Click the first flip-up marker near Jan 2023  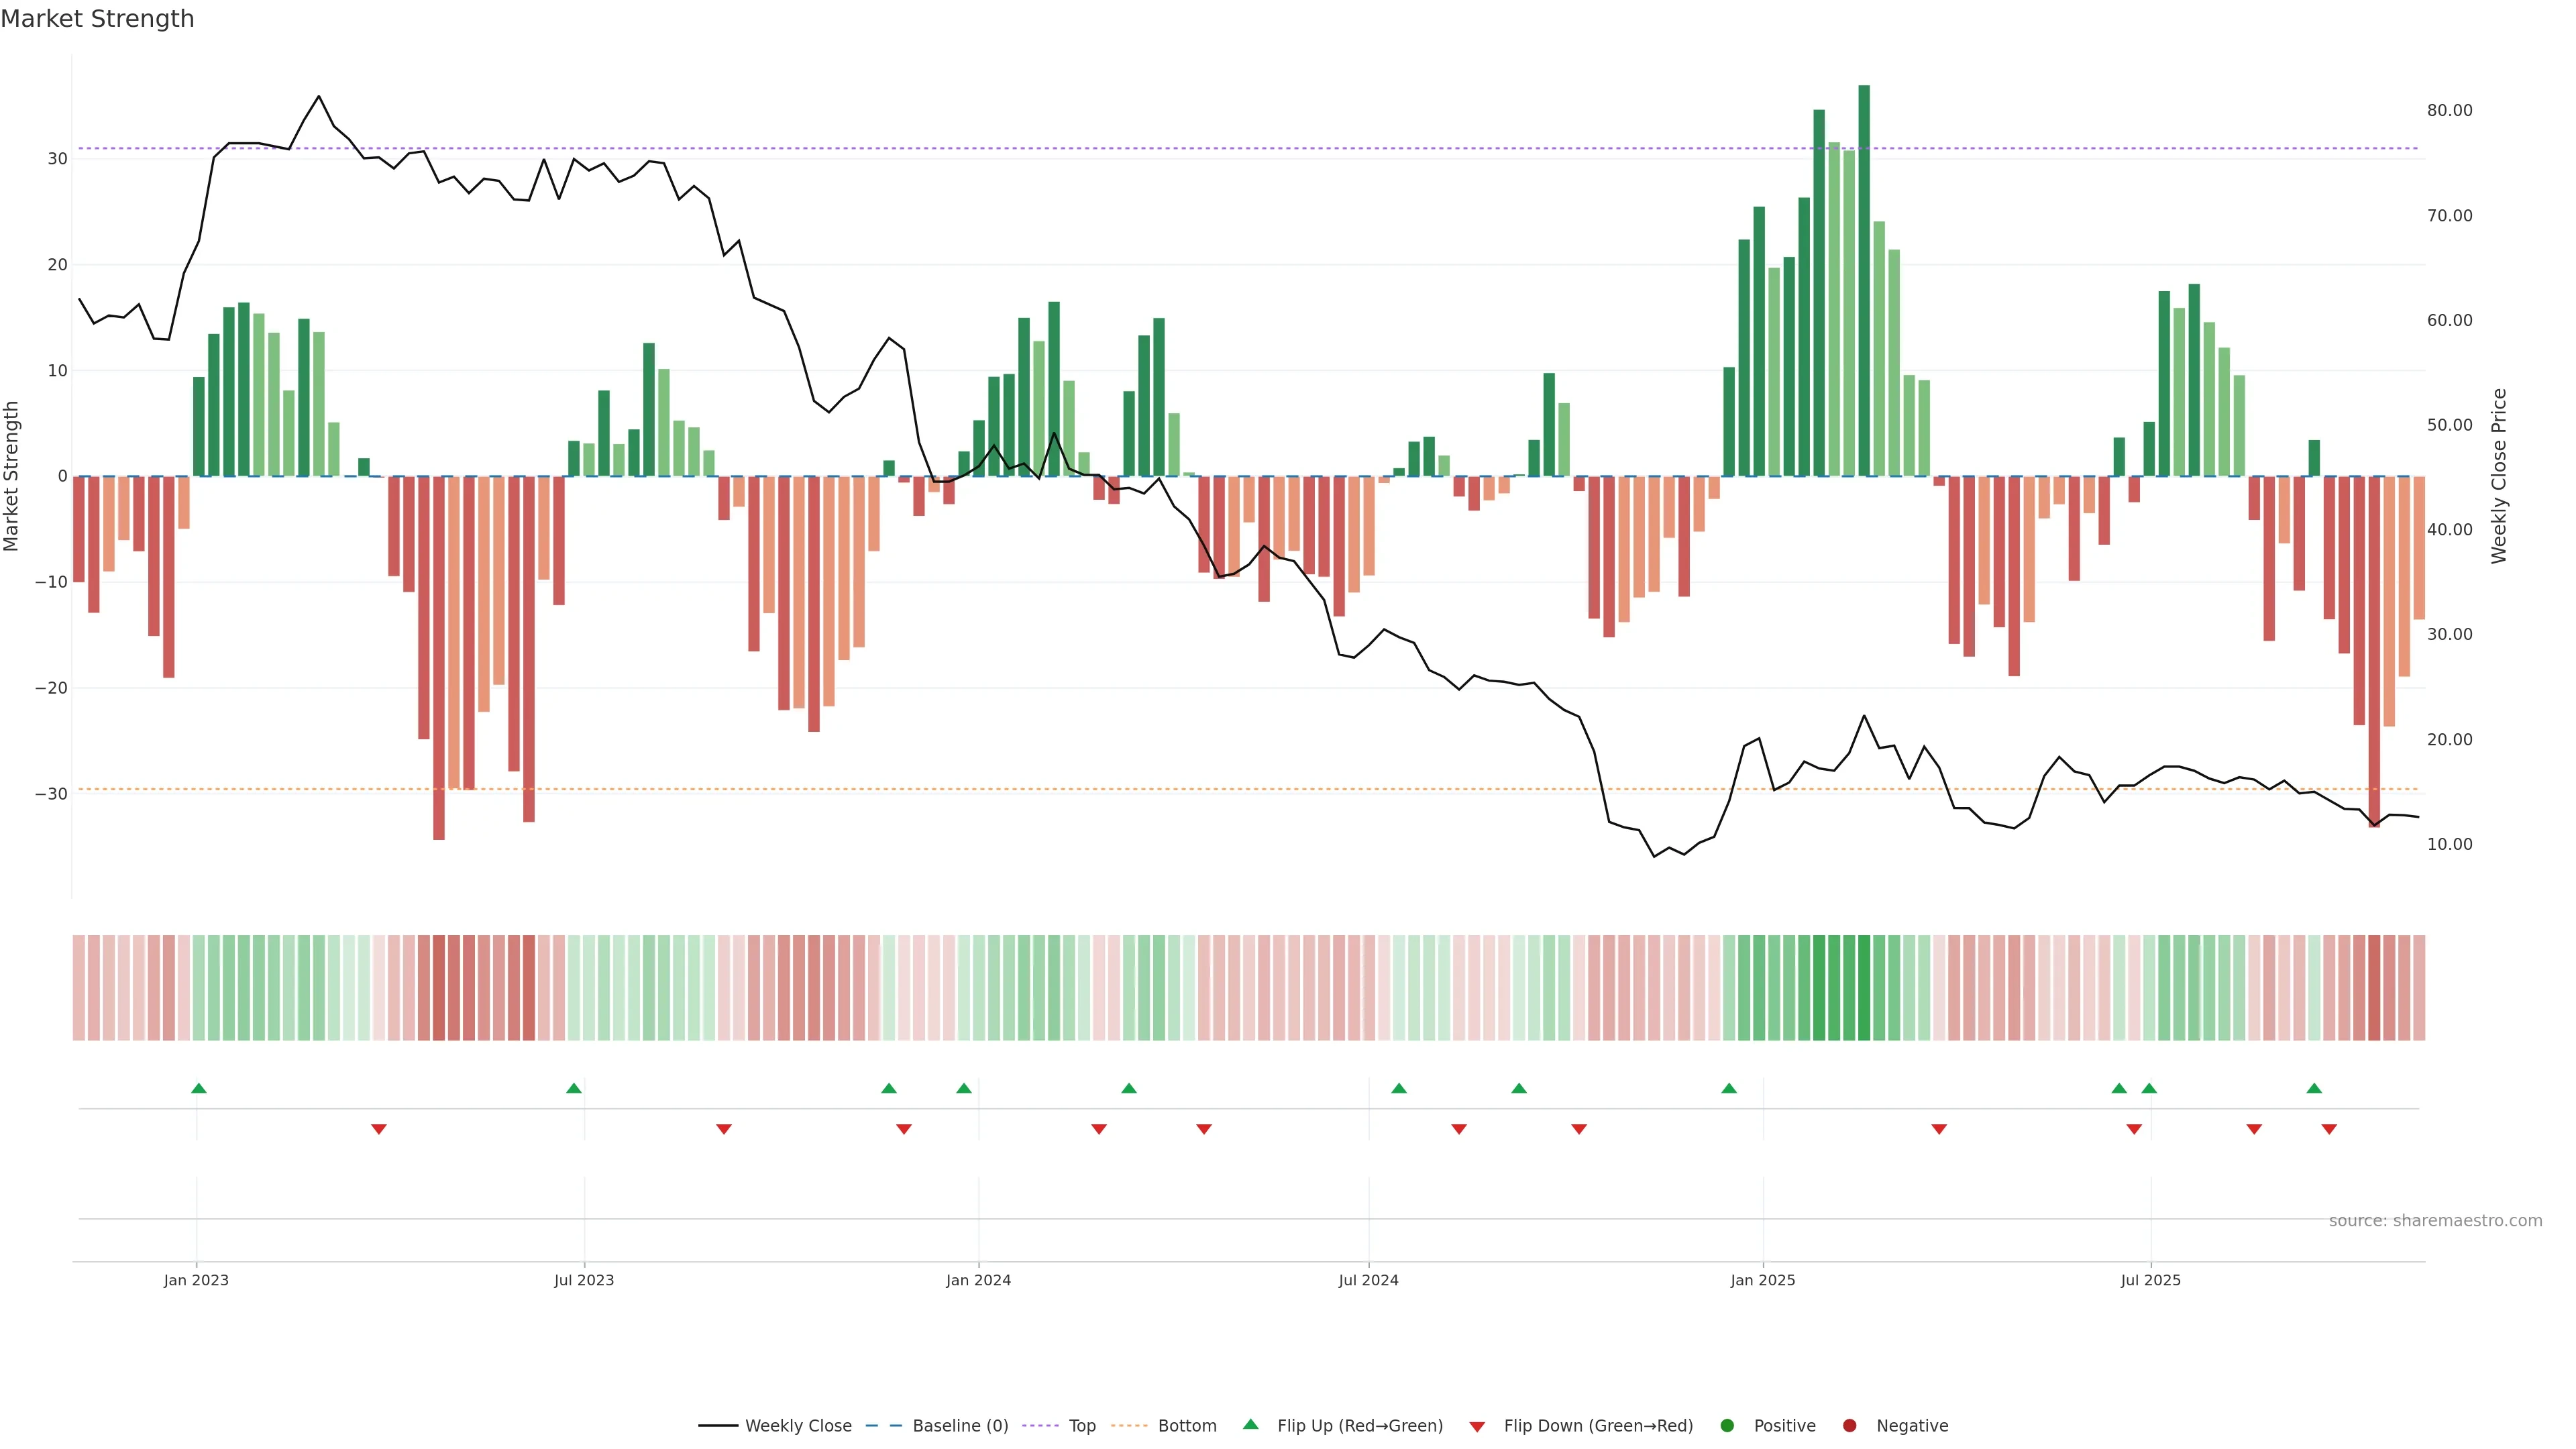(199, 1088)
